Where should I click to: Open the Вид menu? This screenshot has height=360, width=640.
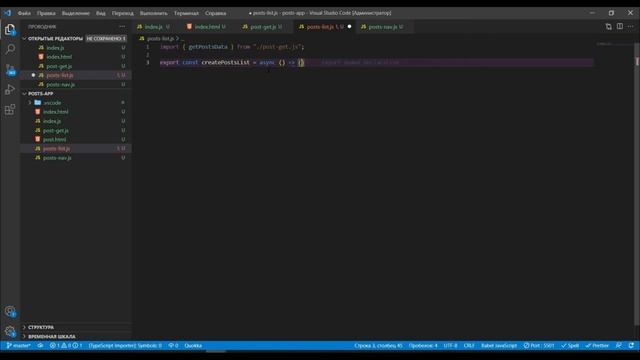tap(100, 13)
